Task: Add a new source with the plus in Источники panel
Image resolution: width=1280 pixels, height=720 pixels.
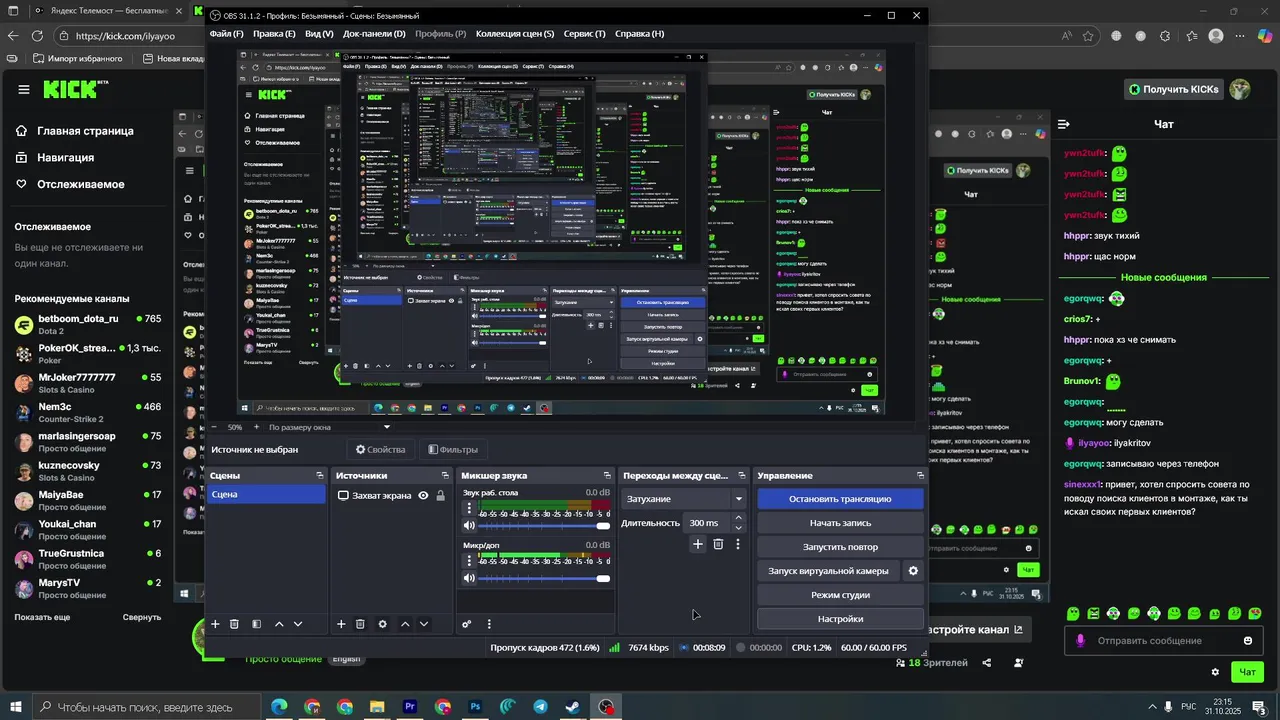Action: click(341, 624)
